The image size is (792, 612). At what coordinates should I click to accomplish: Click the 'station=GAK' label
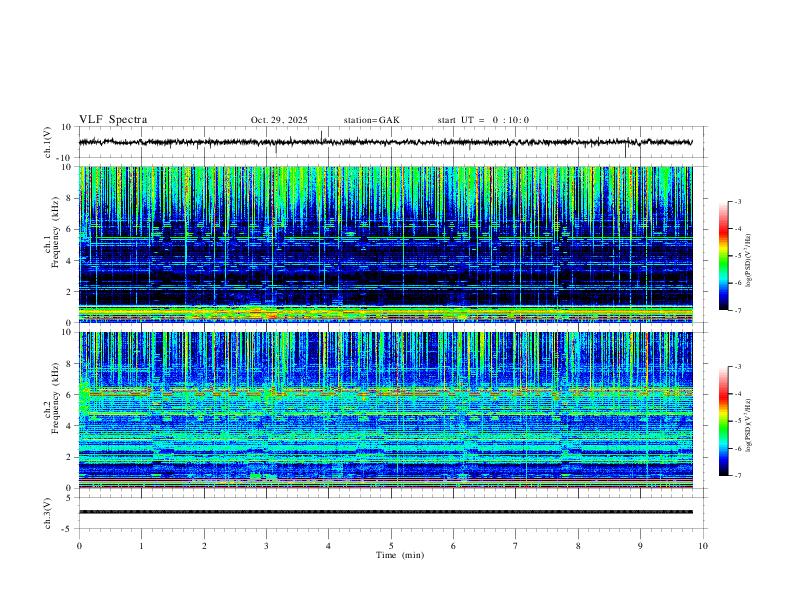[371, 120]
